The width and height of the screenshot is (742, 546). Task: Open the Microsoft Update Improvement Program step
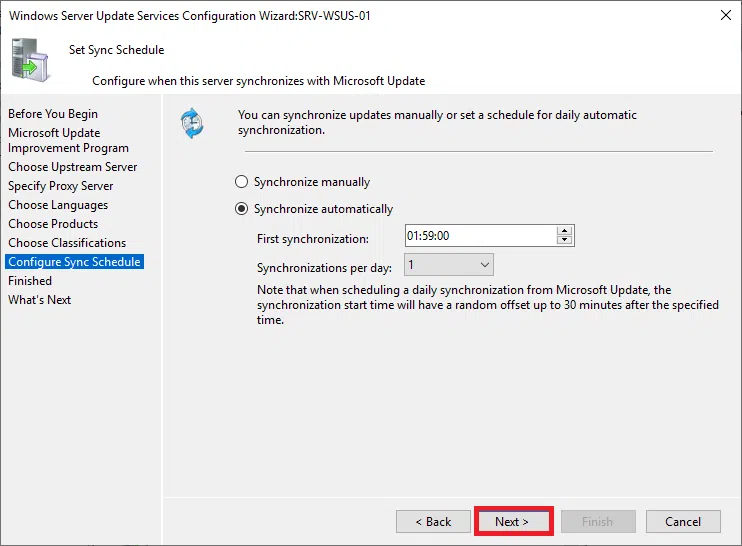click(68, 140)
